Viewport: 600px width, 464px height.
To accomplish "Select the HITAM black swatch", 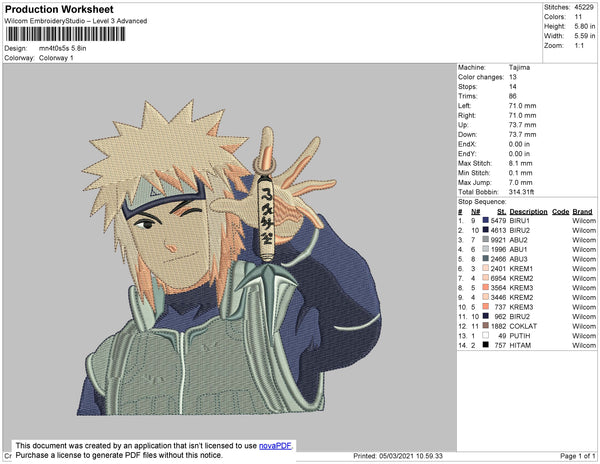I will (x=486, y=345).
